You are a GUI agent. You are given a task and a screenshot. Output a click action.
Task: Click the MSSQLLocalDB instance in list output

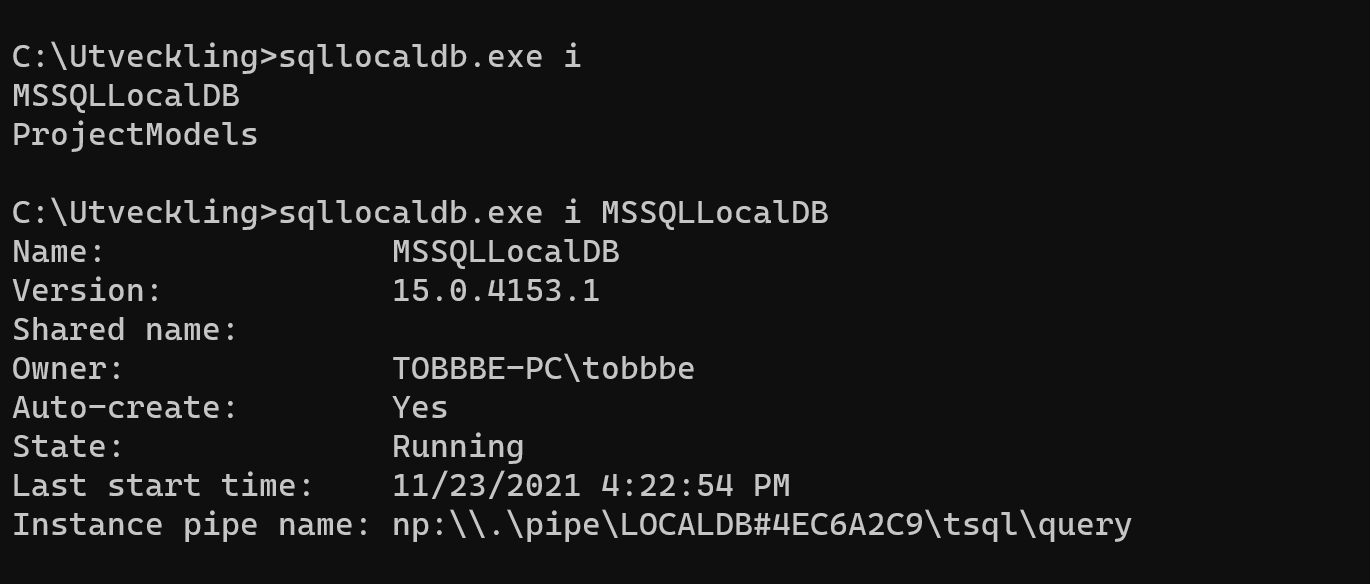126,96
